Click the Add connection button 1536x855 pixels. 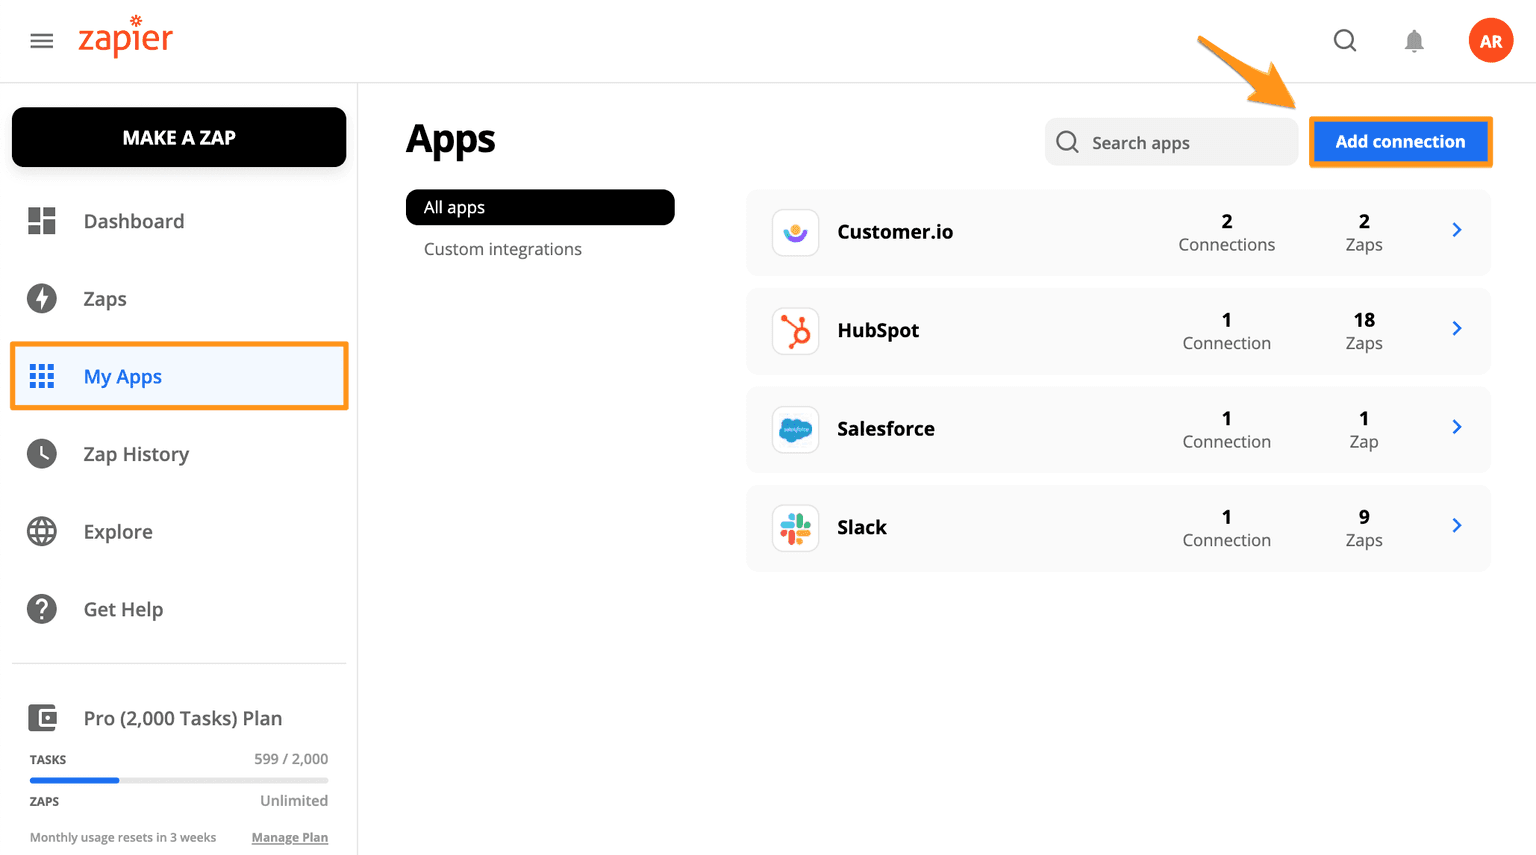1400,142
